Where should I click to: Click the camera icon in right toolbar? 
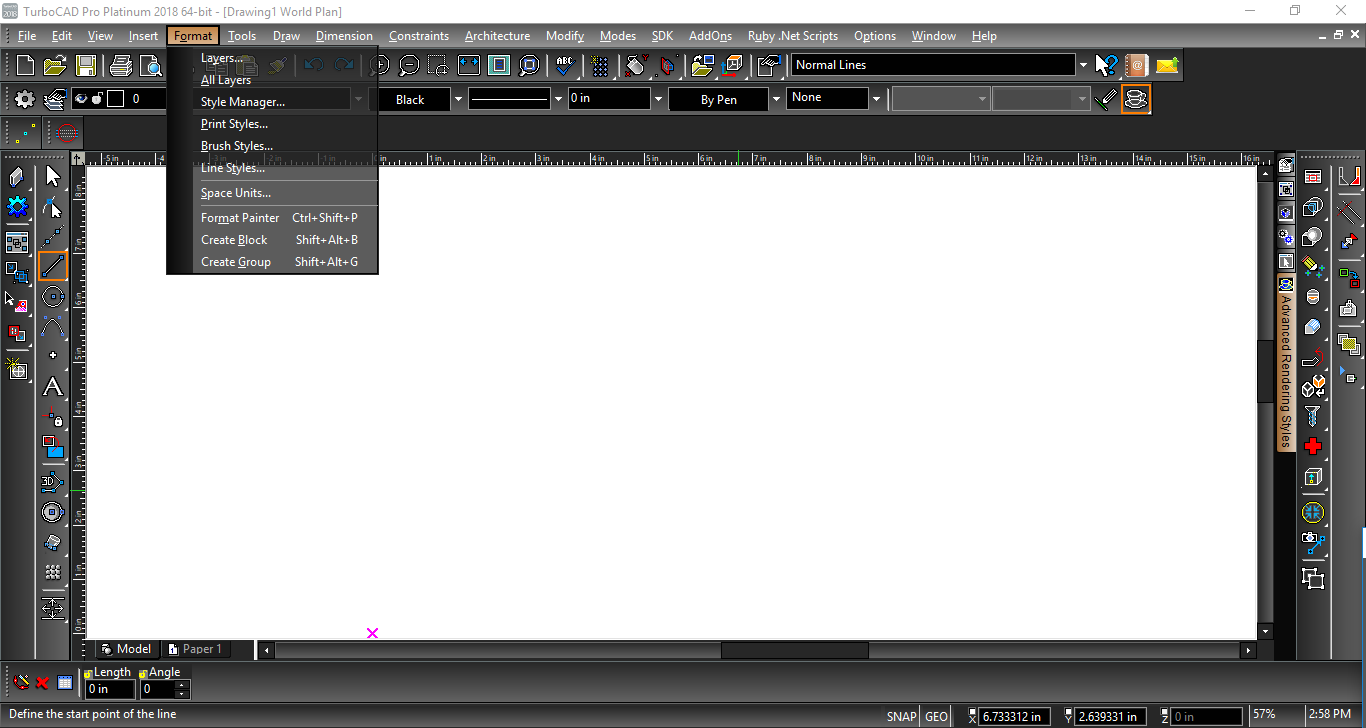coord(1313,541)
